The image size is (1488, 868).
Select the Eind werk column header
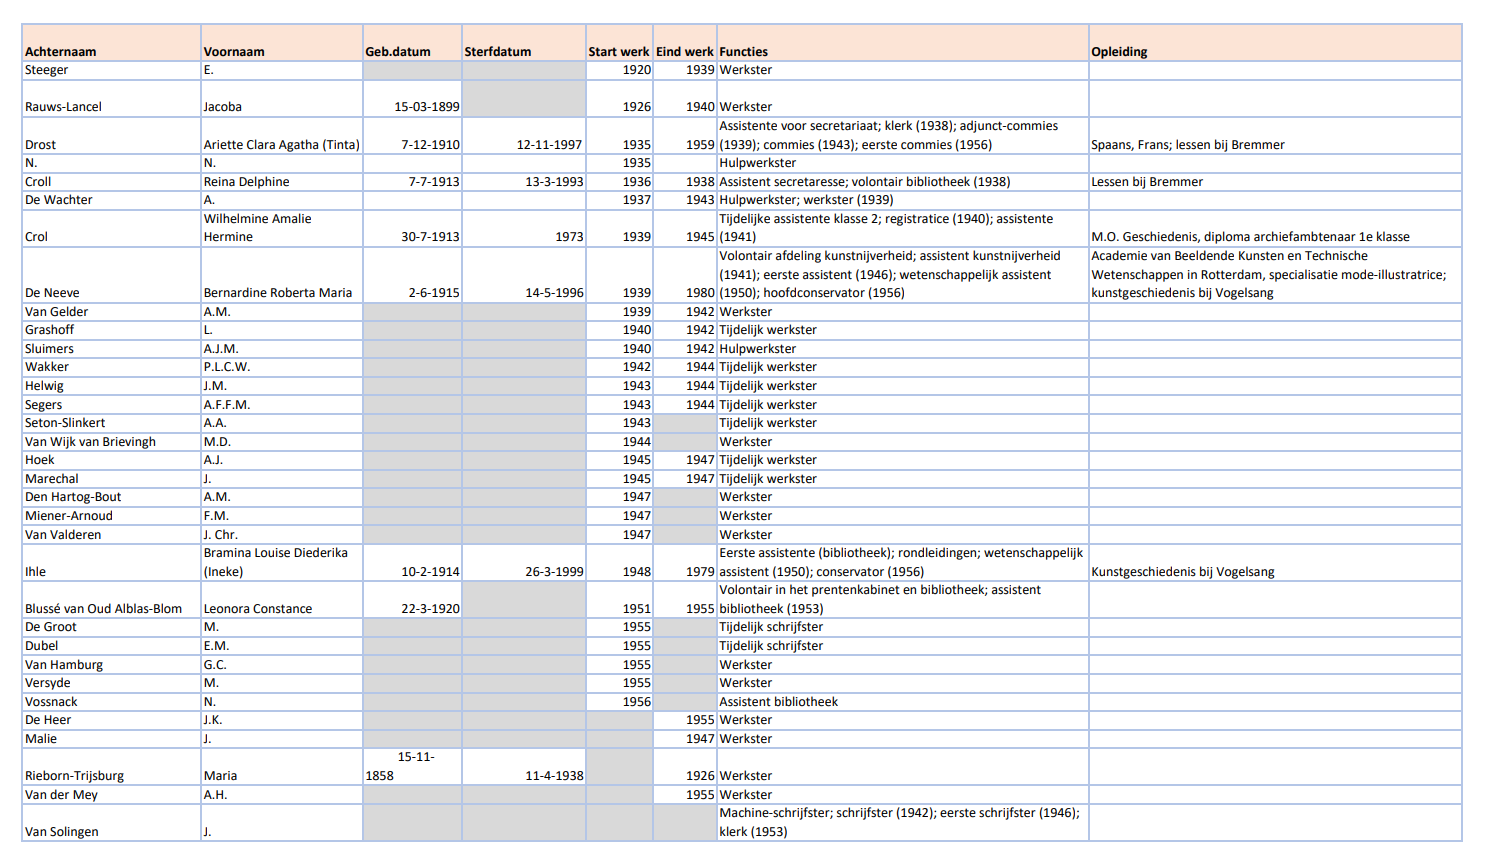(684, 52)
